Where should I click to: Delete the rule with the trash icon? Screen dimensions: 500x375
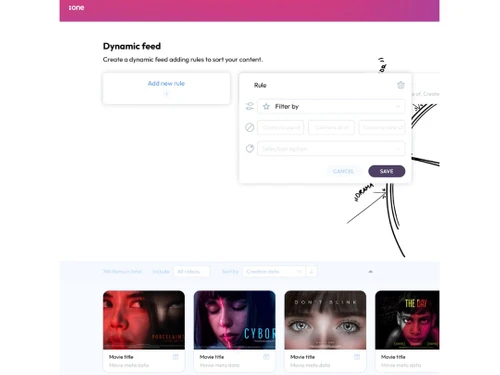pyautogui.click(x=401, y=85)
